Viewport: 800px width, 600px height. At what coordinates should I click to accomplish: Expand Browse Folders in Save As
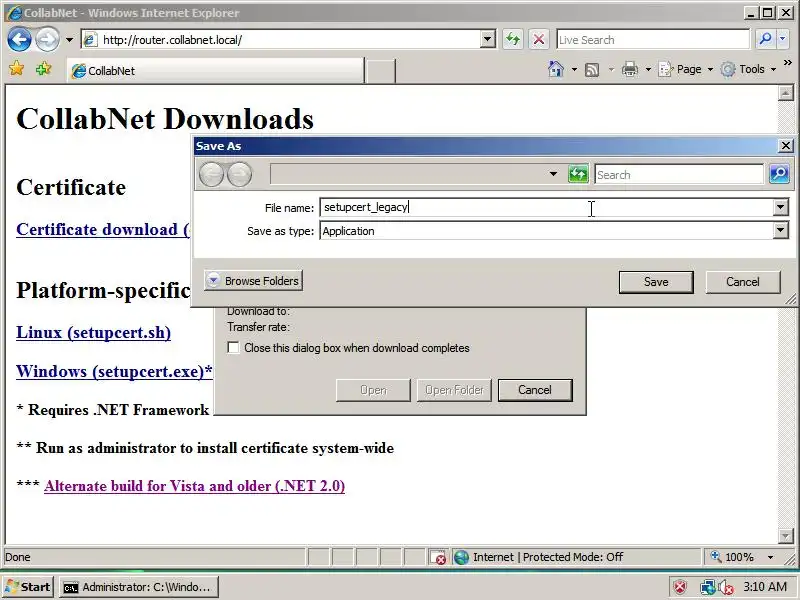pyautogui.click(x=254, y=281)
